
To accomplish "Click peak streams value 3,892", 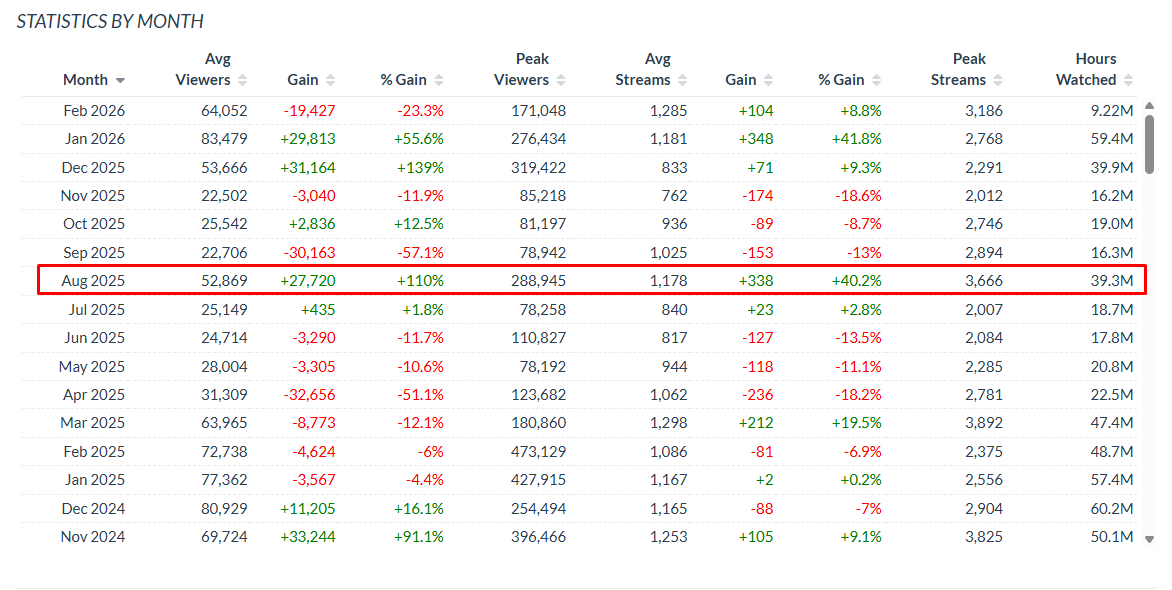I will pyautogui.click(x=984, y=423).
